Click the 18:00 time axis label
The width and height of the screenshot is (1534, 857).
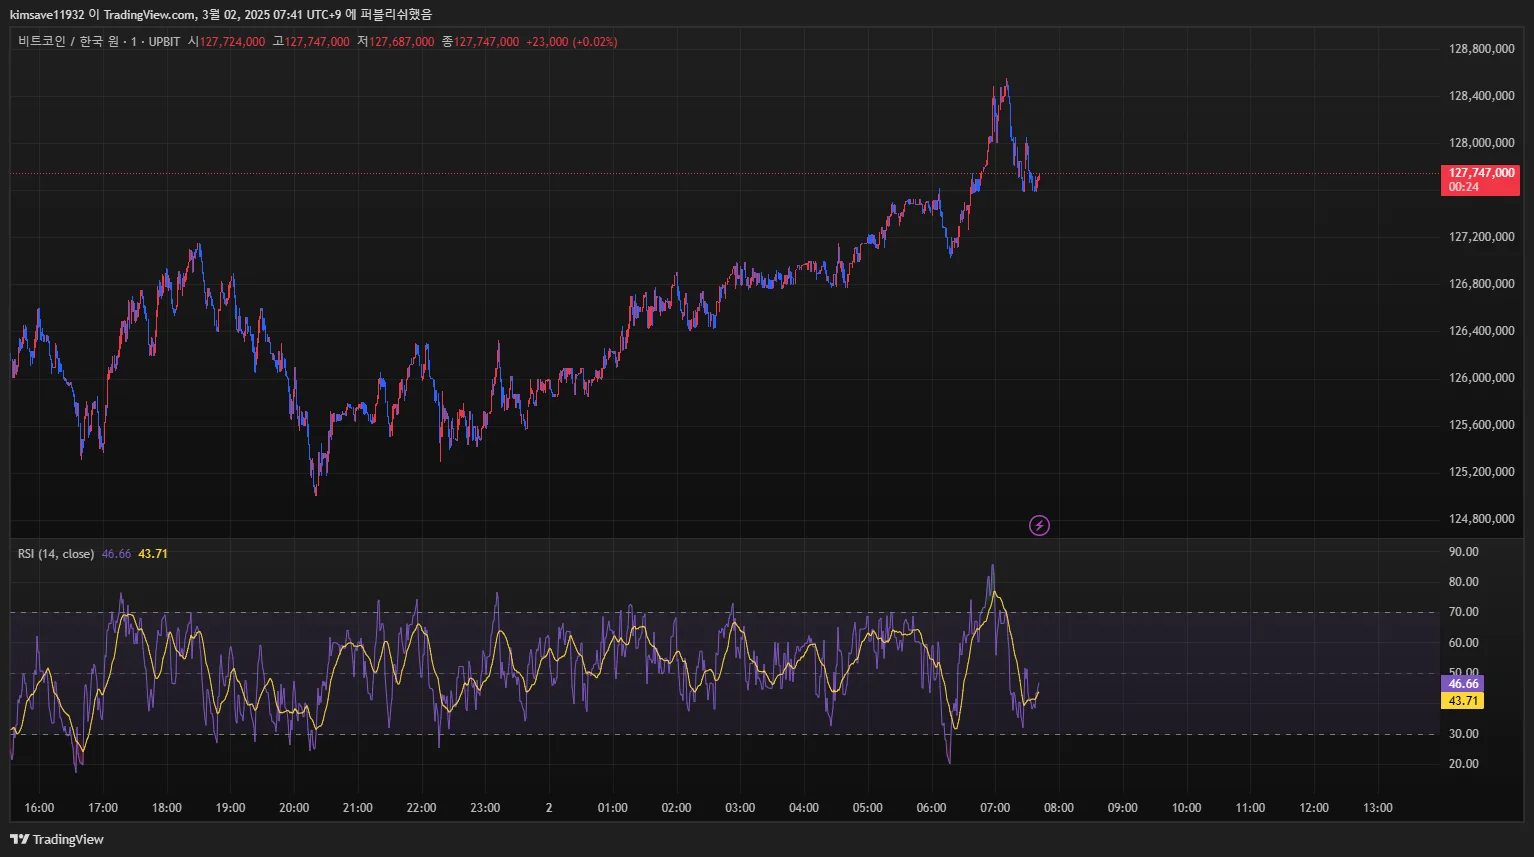pos(167,808)
